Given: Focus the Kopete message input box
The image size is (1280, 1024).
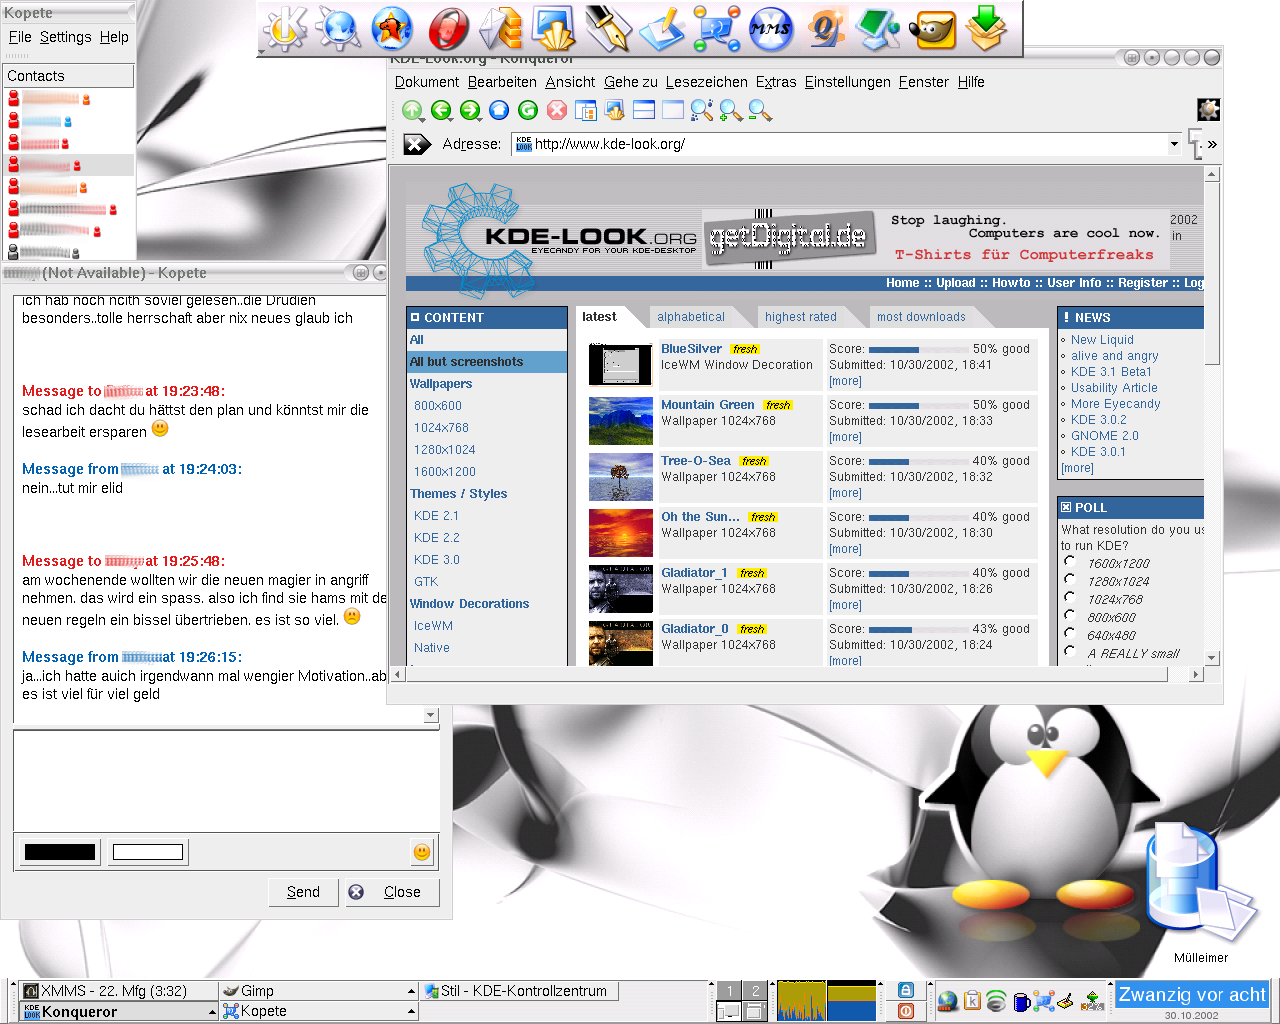Looking at the screenshot, I should (x=226, y=780).
